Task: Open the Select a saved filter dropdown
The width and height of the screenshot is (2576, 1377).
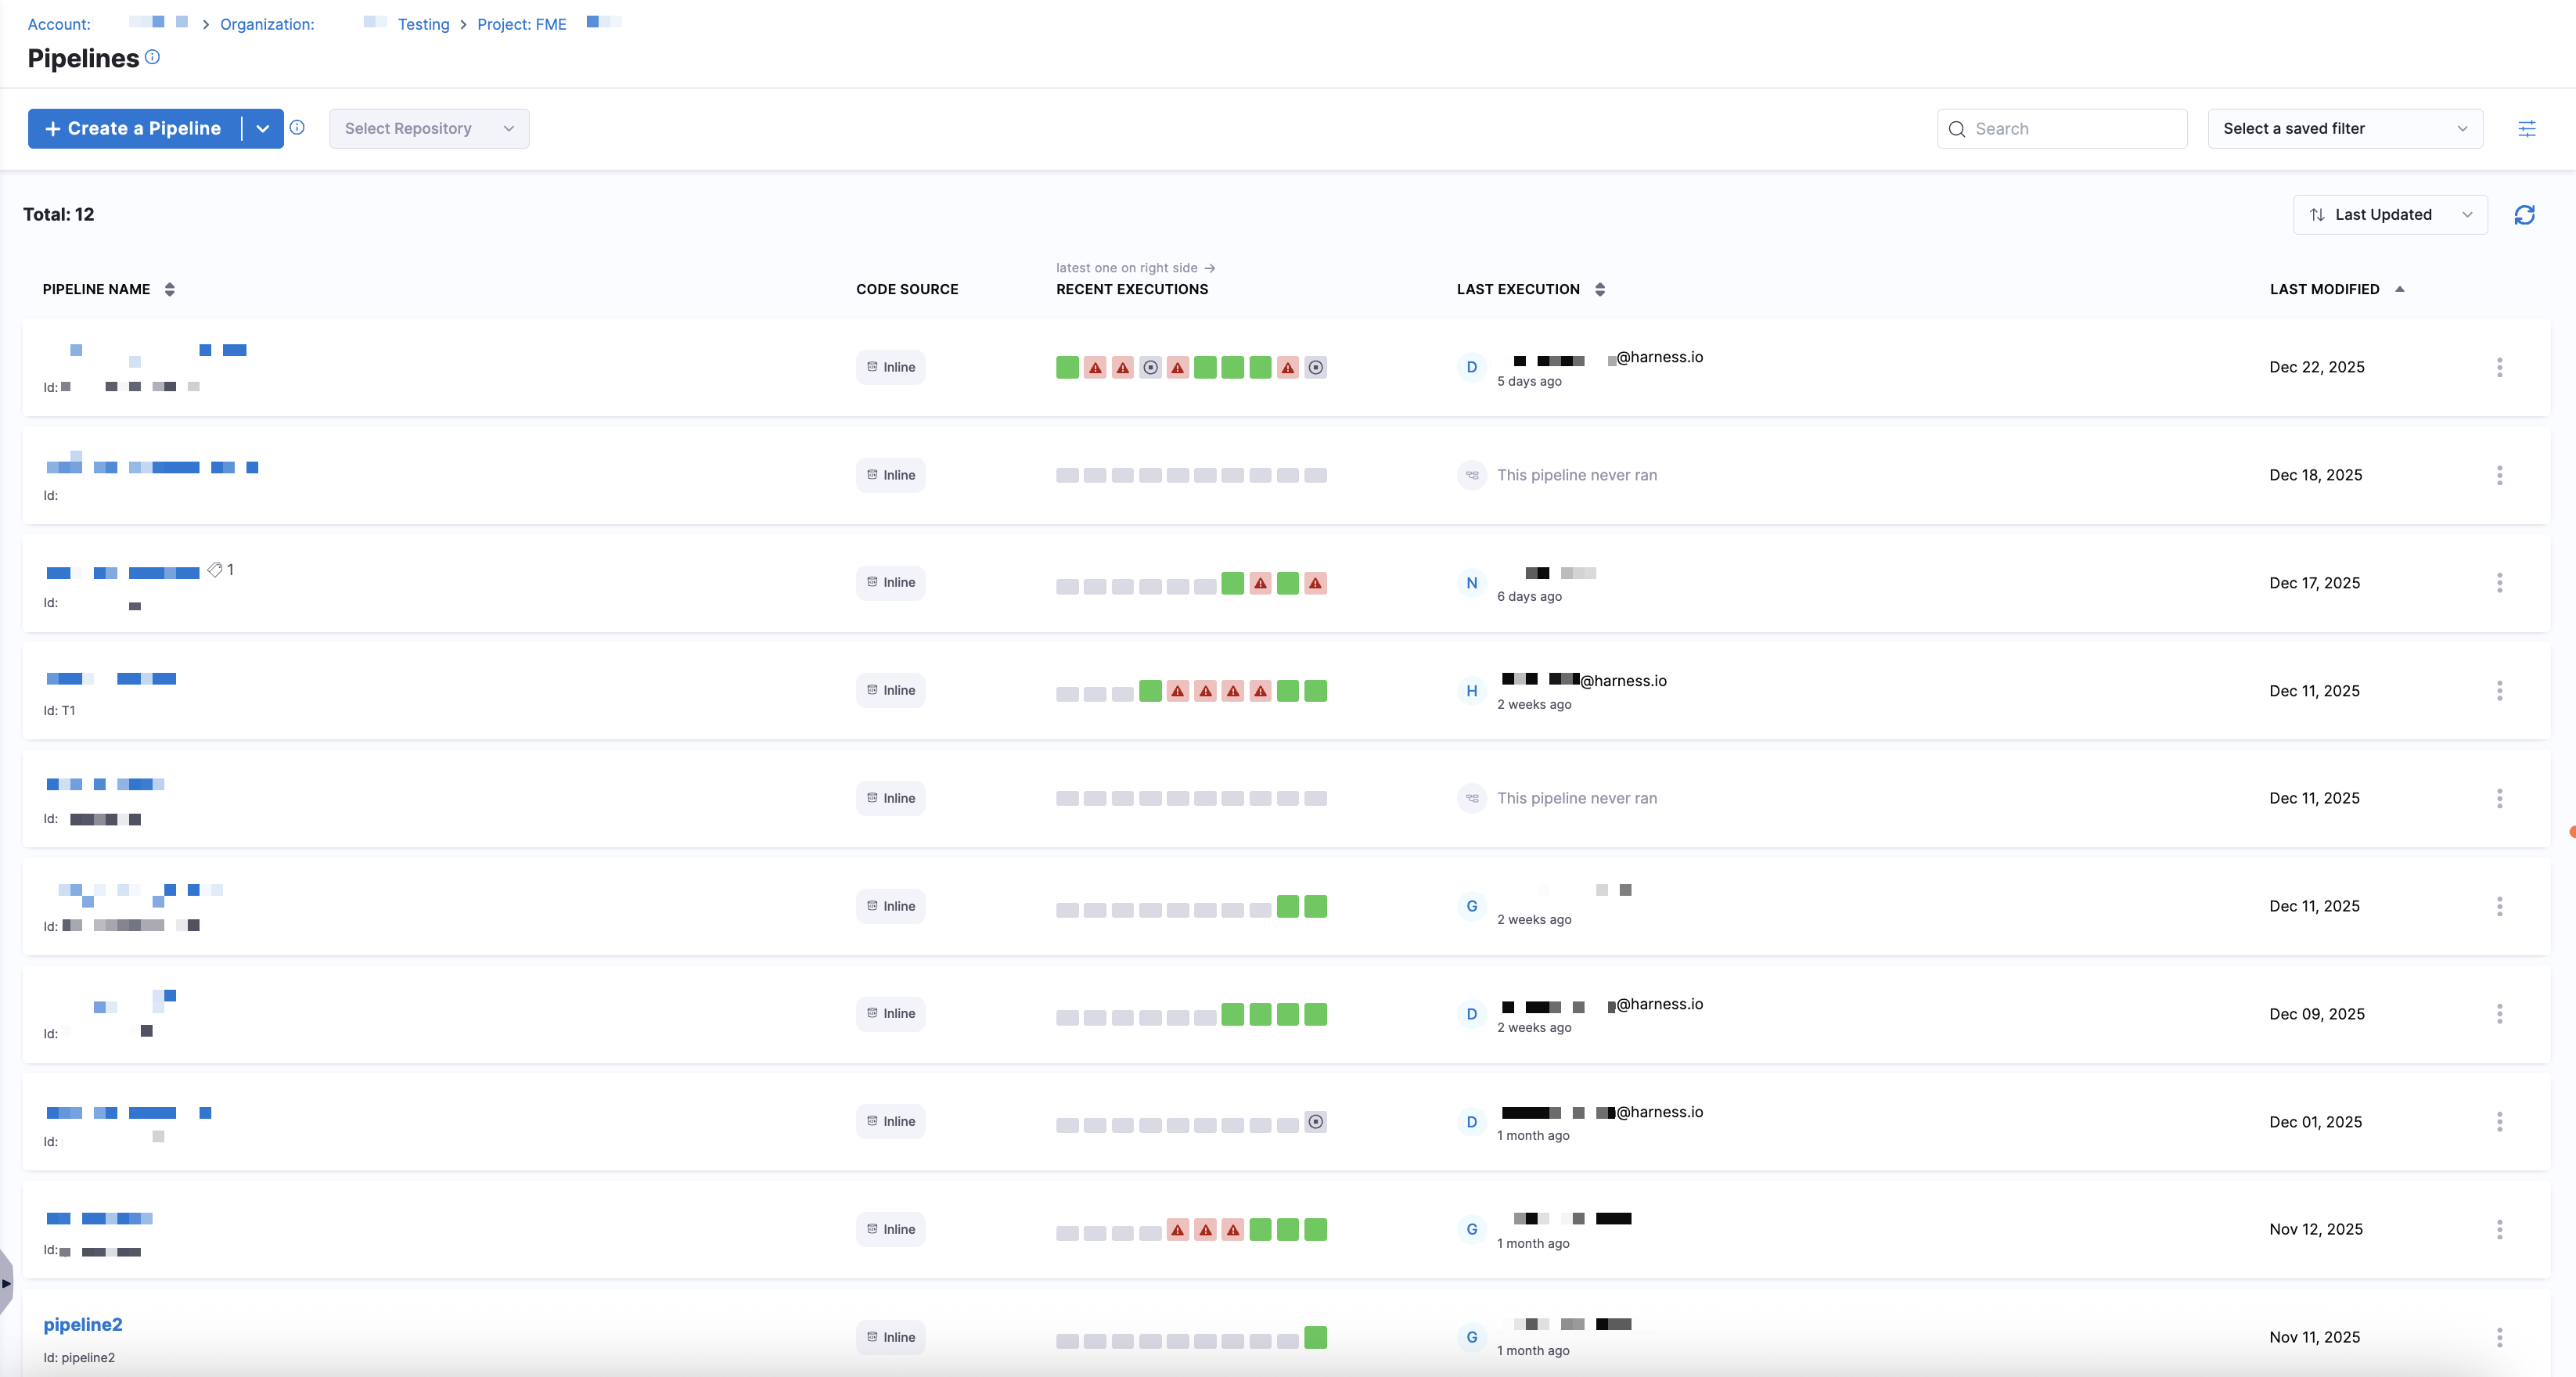Action: coord(2344,129)
